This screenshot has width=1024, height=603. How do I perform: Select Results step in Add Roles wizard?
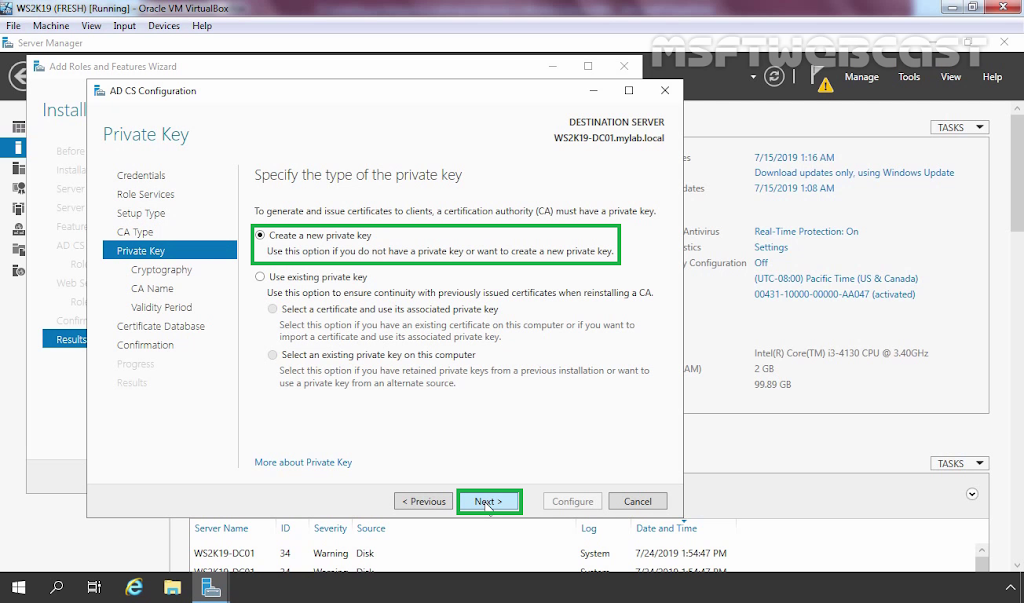coord(65,339)
